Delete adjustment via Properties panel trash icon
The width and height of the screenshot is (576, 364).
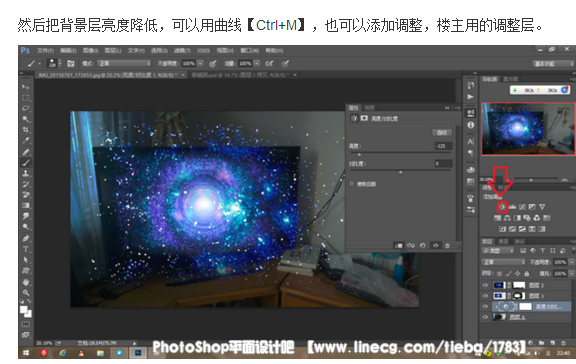(x=447, y=245)
